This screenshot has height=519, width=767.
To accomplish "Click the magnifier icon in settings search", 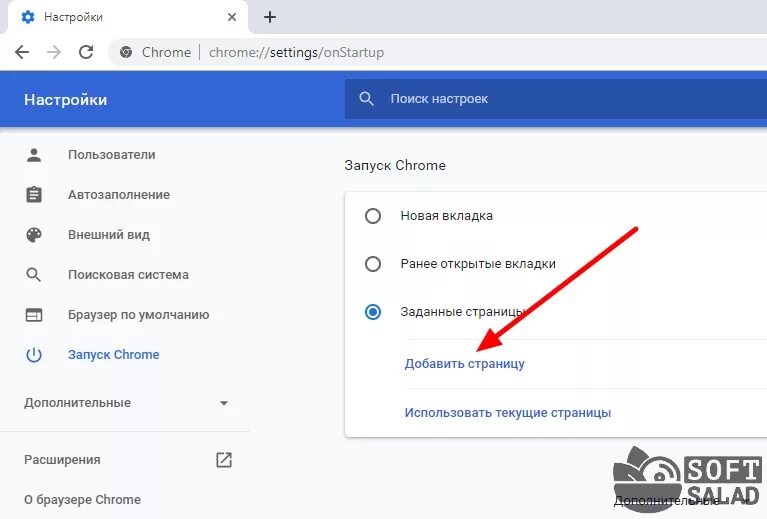I will tap(366, 99).
